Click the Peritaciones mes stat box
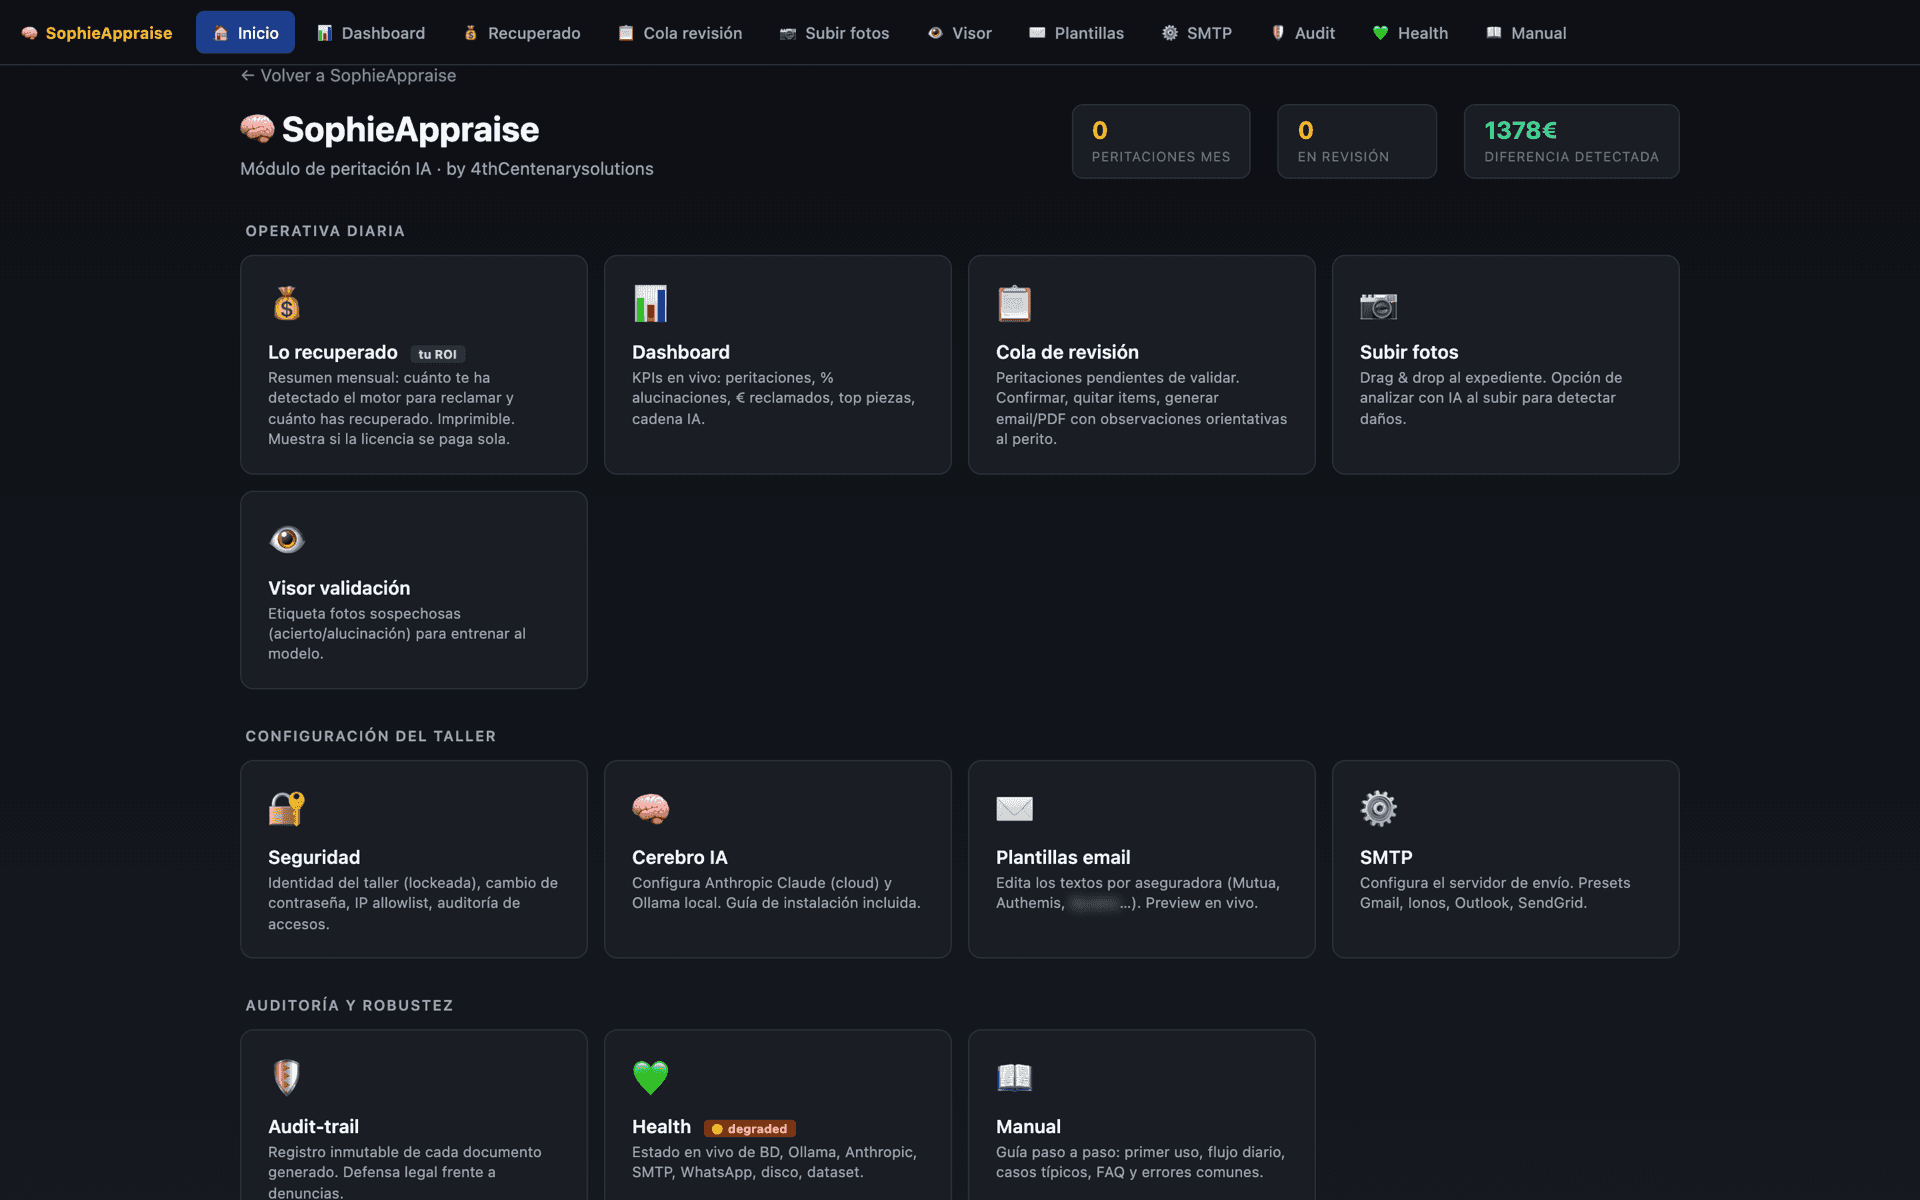This screenshot has width=1920, height=1200. point(1161,141)
